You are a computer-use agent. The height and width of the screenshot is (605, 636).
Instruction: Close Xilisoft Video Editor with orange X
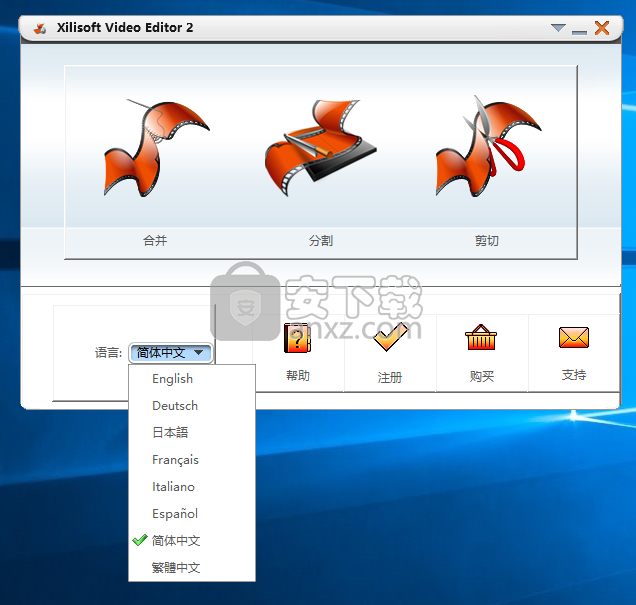tap(602, 28)
